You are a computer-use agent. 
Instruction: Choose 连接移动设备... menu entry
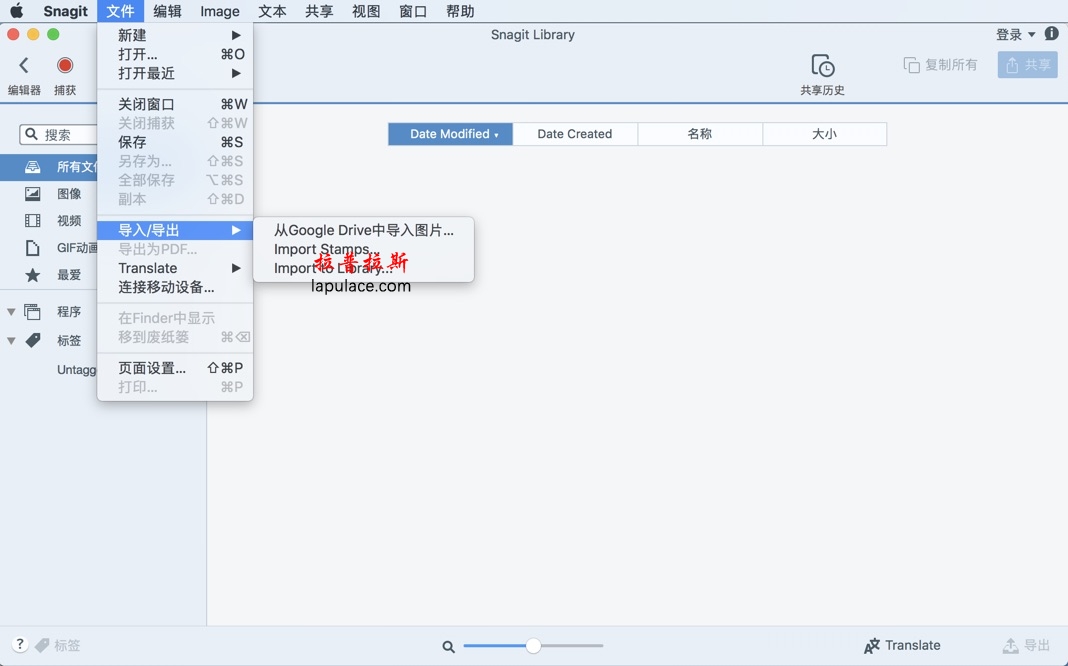click(175, 287)
